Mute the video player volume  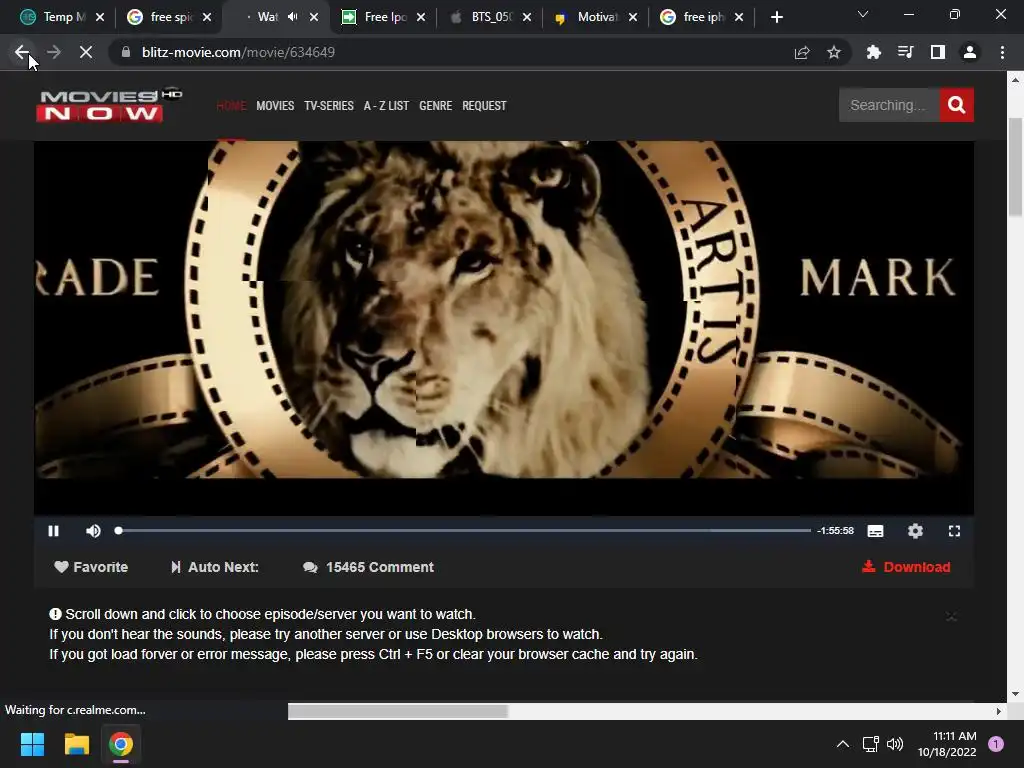(93, 531)
